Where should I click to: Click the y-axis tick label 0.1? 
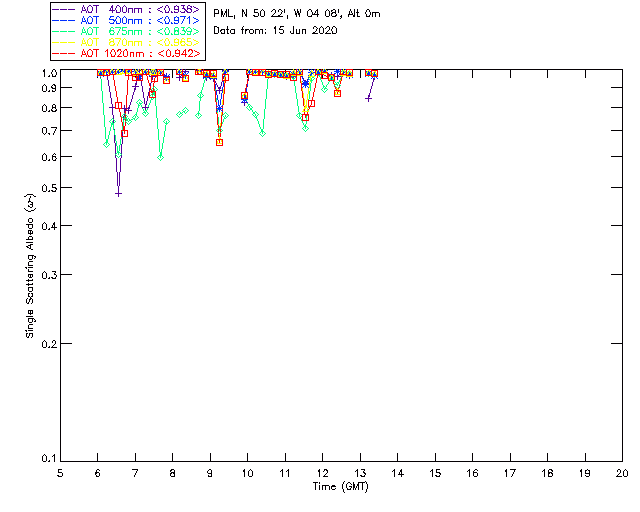(46, 459)
